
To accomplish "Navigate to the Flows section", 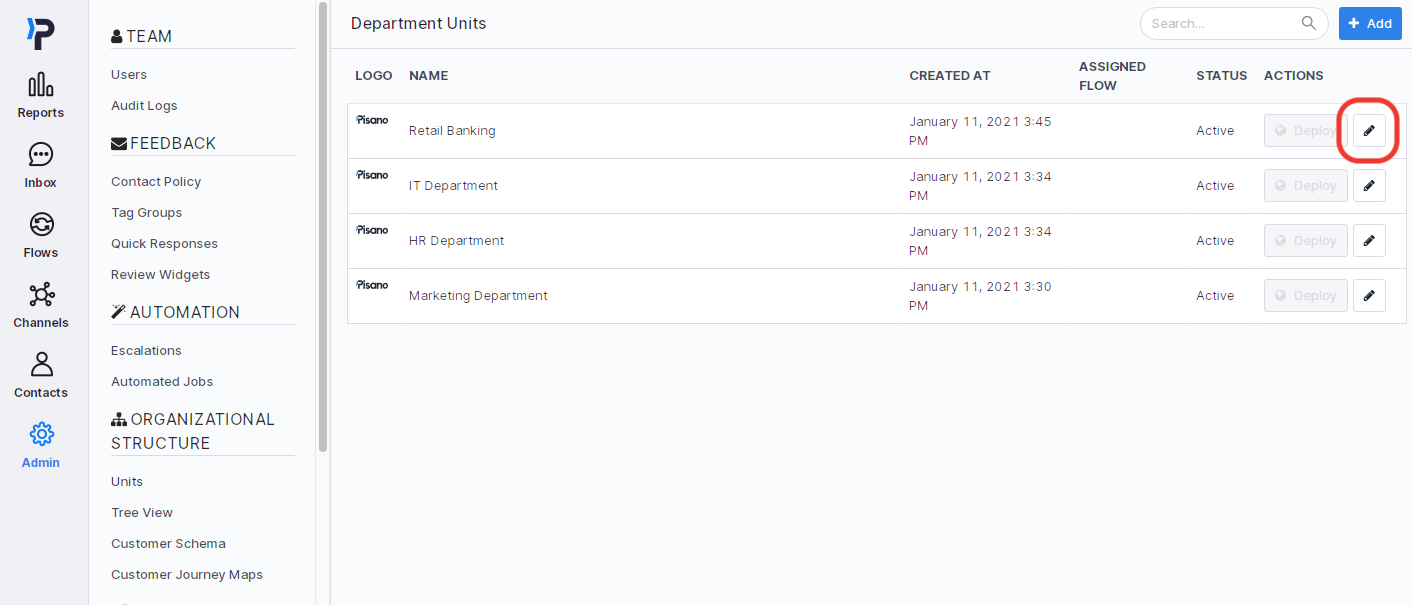I will tap(40, 235).
